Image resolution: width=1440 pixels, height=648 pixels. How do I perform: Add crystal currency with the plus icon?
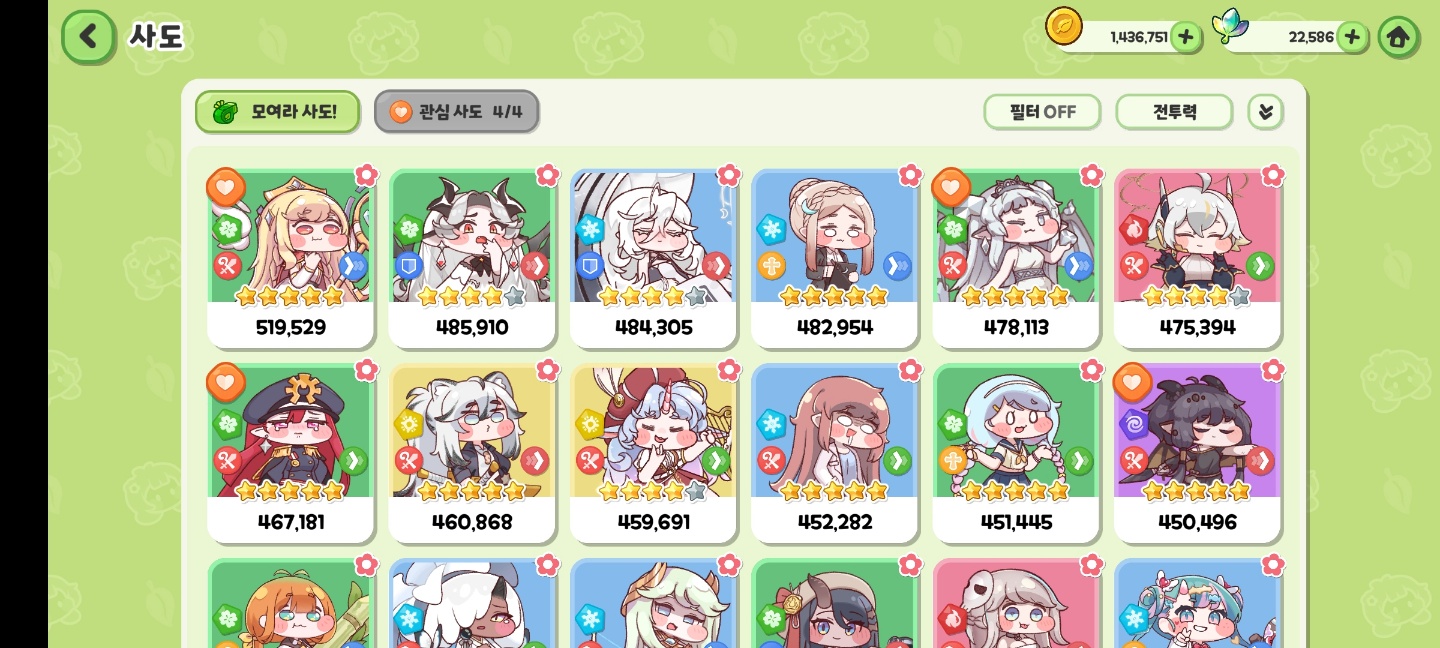(x=1352, y=37)
